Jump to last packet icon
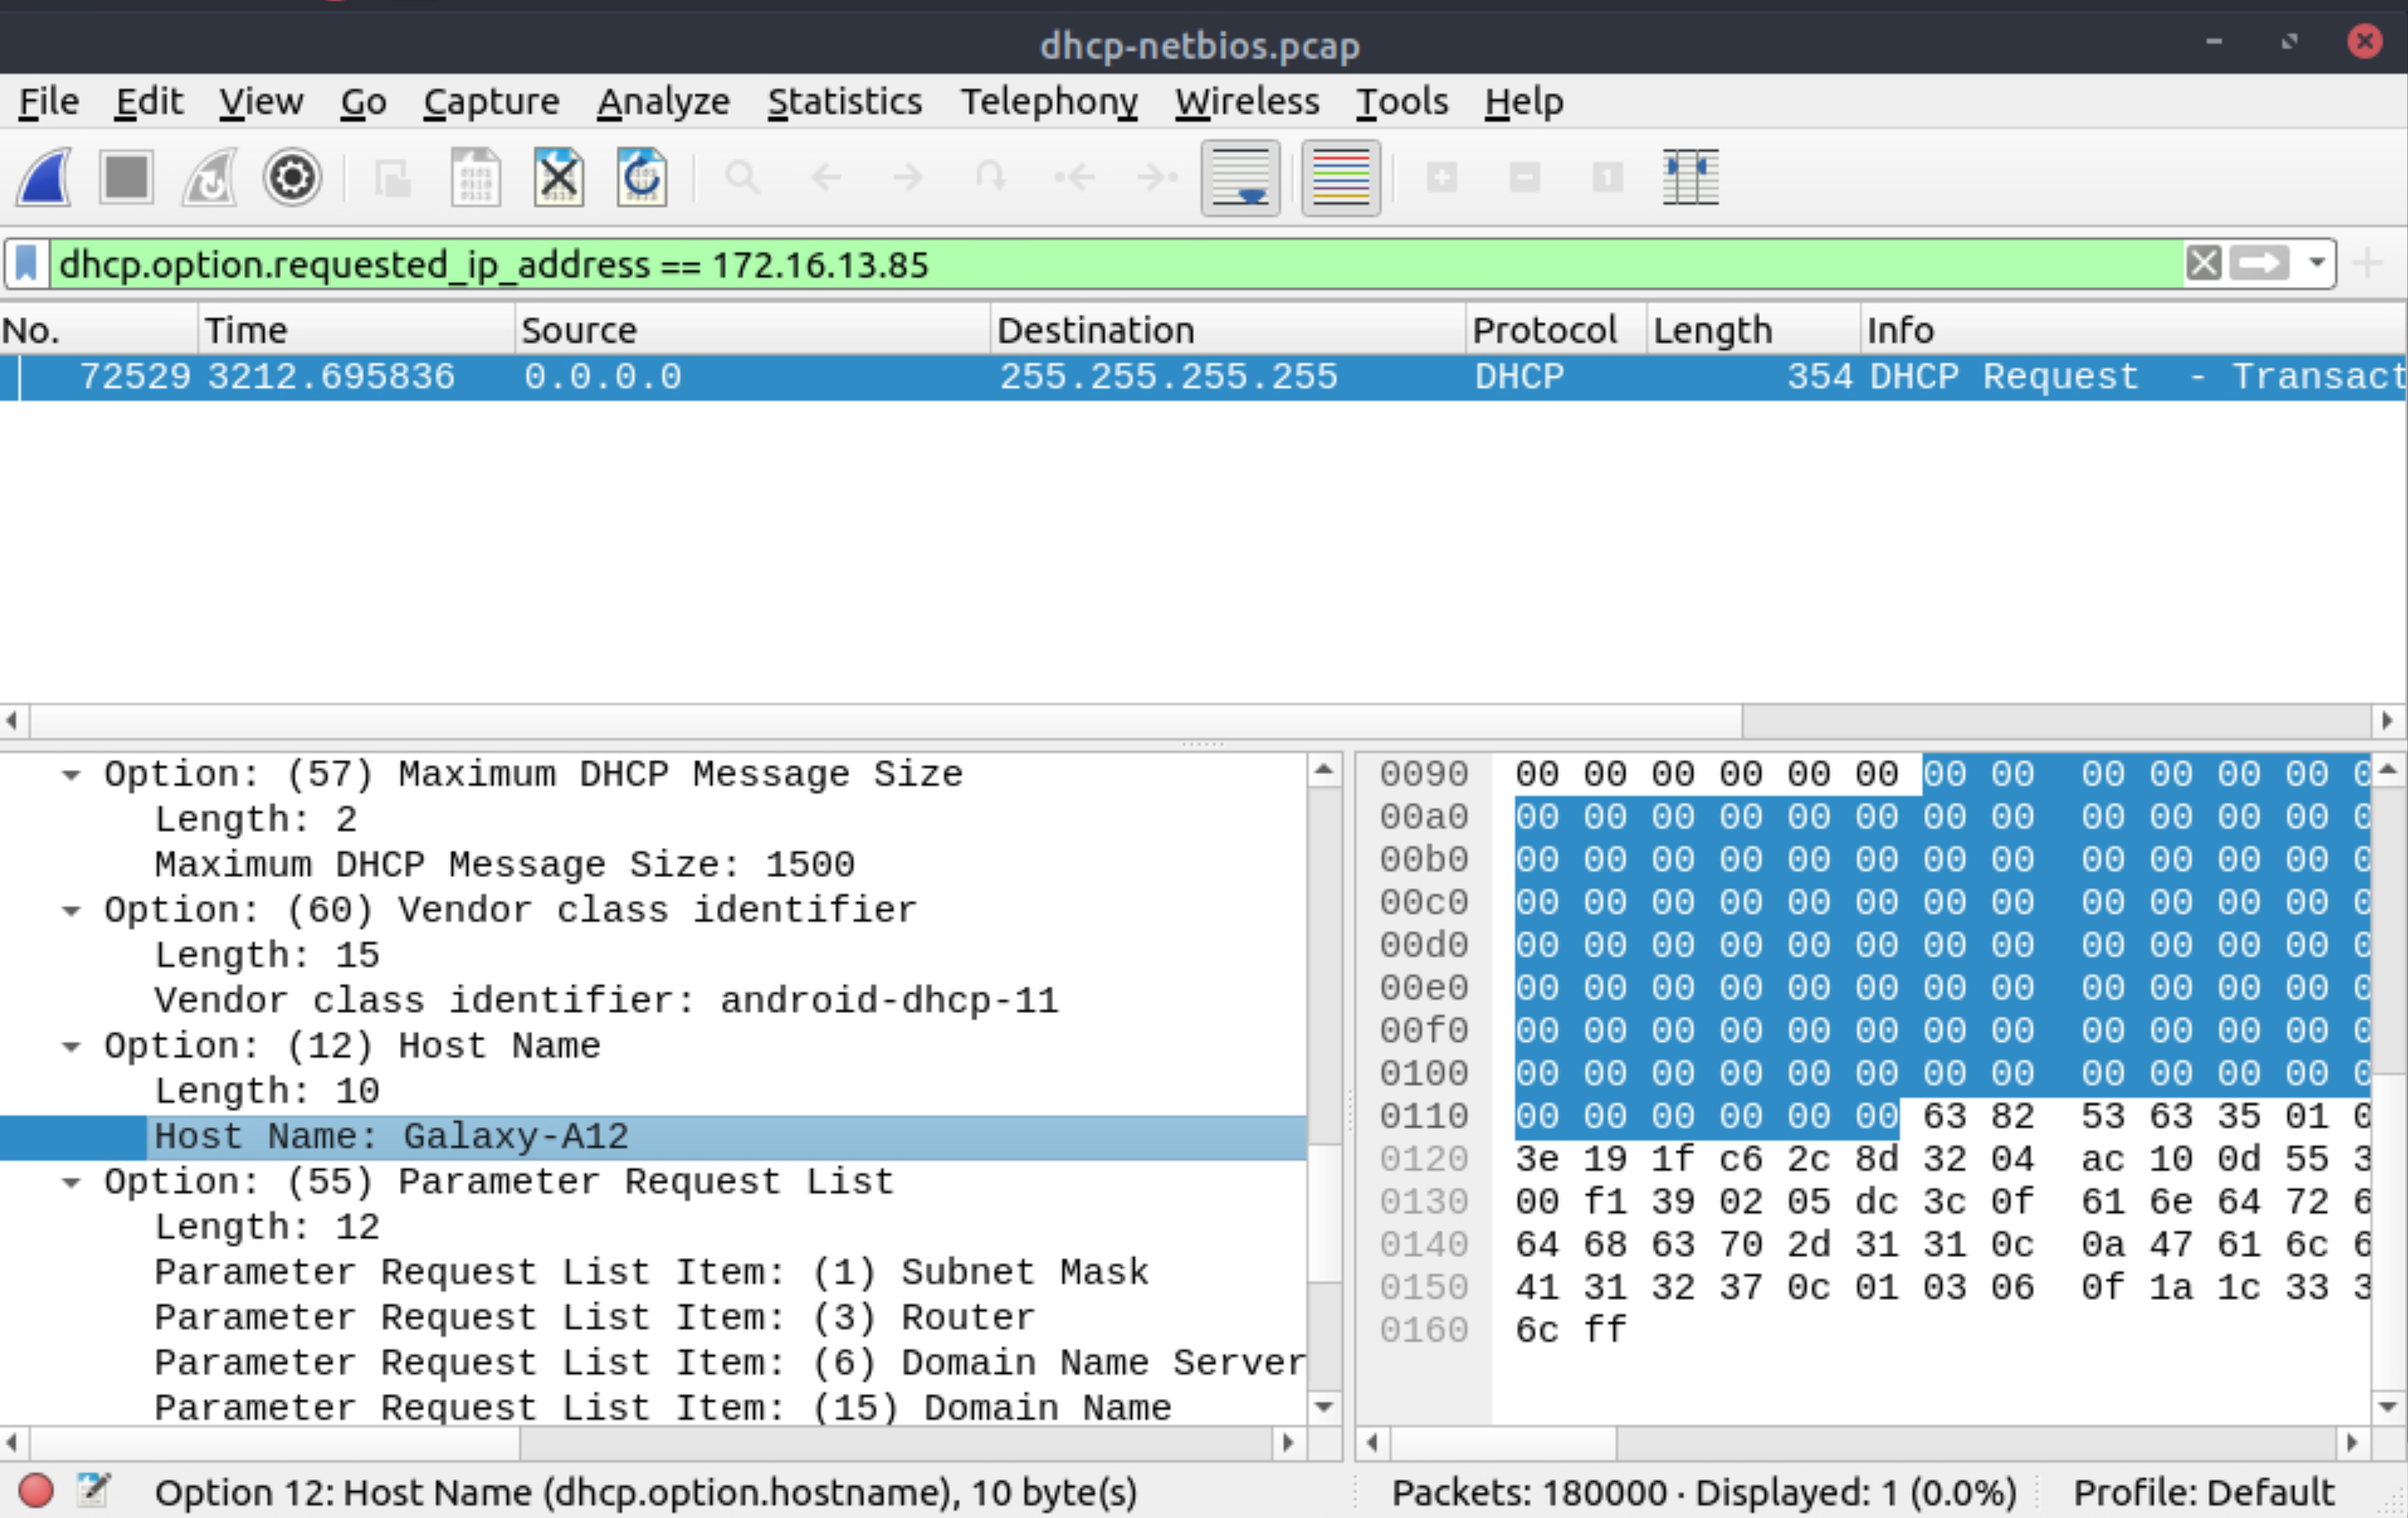 (1158, 178)
